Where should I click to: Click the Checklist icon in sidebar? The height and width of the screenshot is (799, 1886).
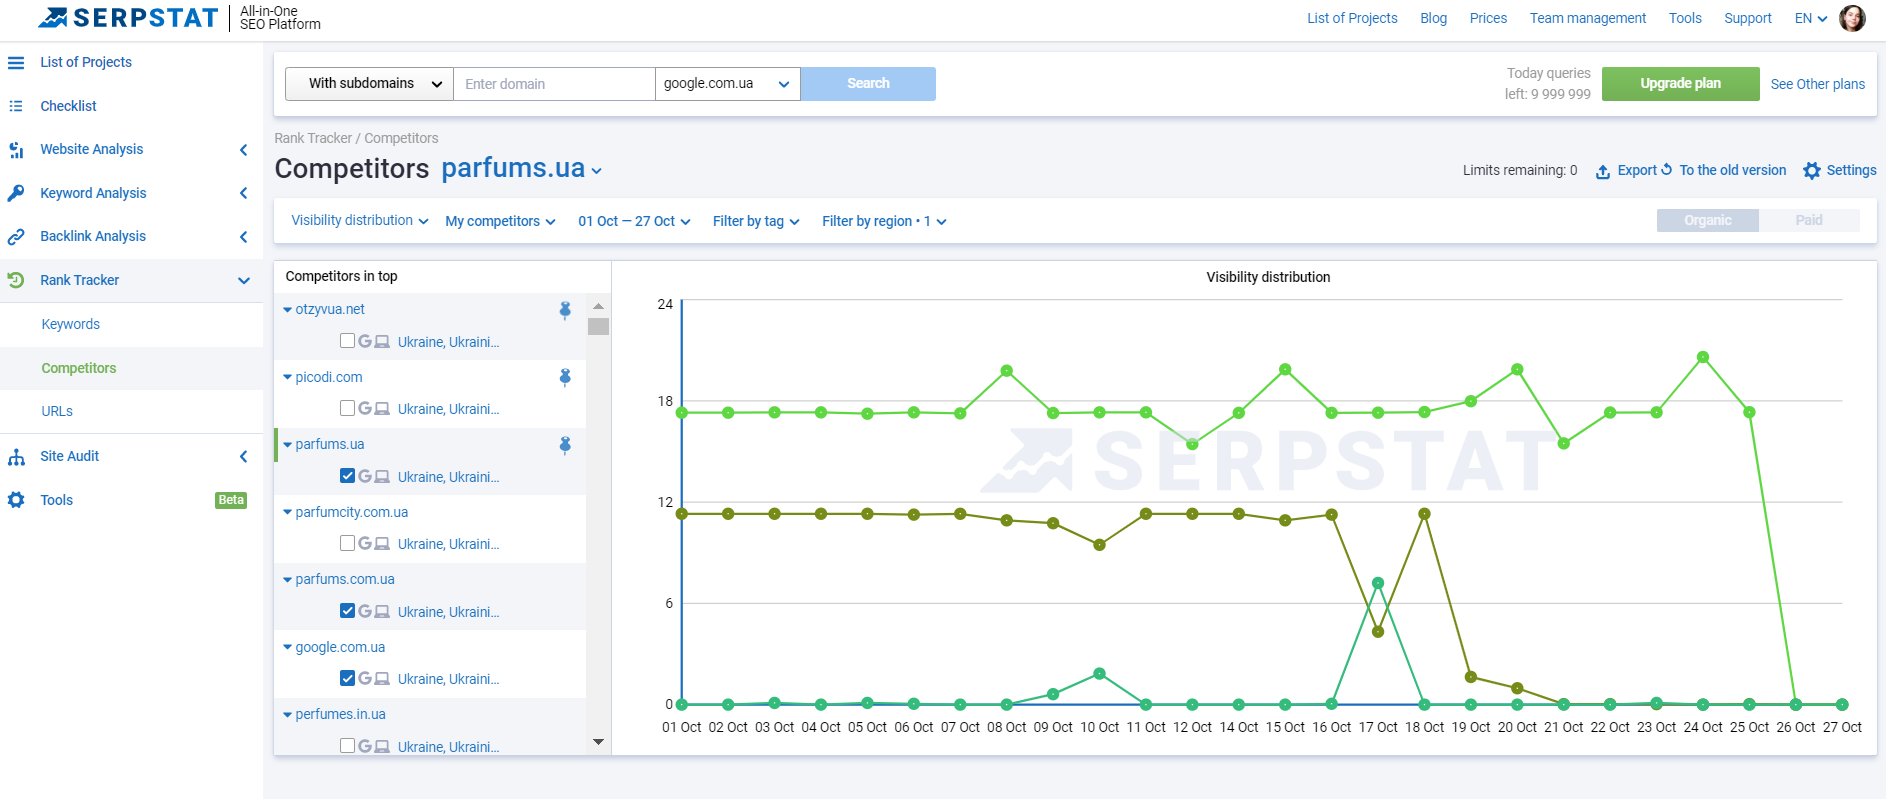pos(16,106)
